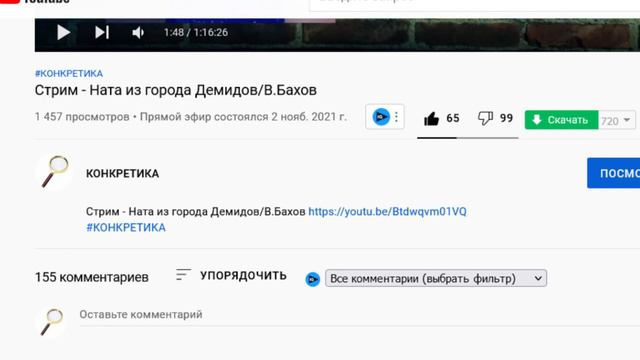This screenshot has height=360, width=640.
Task: Click the like count 65
Action: tap(453, 118)
